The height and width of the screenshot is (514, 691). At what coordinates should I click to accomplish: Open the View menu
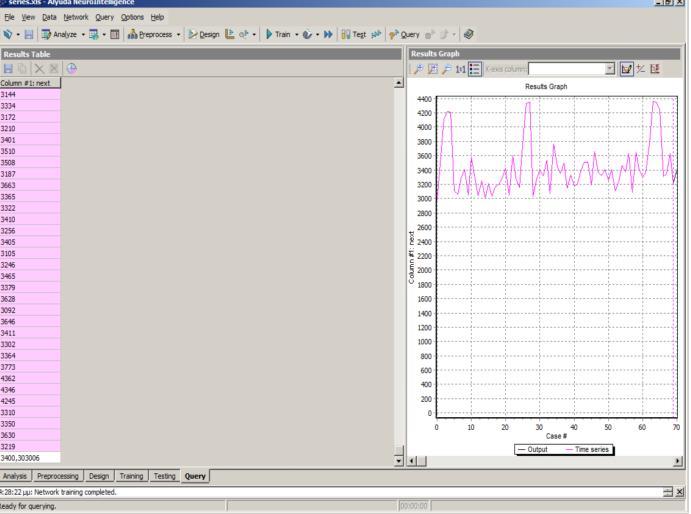(x=28, y=17)
